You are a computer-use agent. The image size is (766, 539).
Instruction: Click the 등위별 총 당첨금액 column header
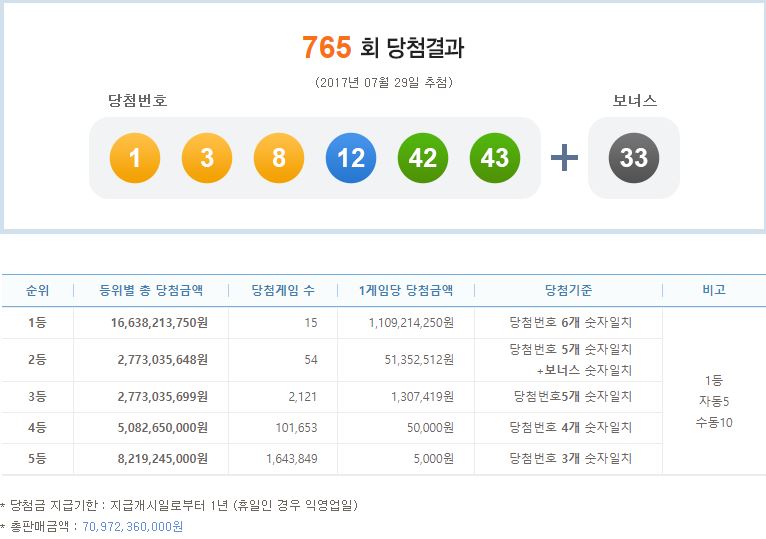(x=151, y=290)
